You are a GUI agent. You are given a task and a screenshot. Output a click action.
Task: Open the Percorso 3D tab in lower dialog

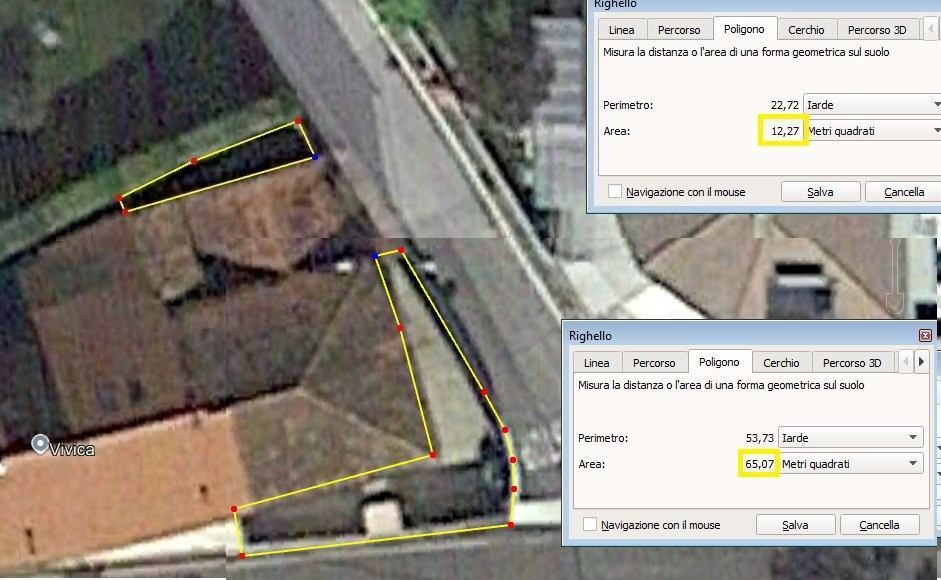pyautogui.click(x=852, y=363)
